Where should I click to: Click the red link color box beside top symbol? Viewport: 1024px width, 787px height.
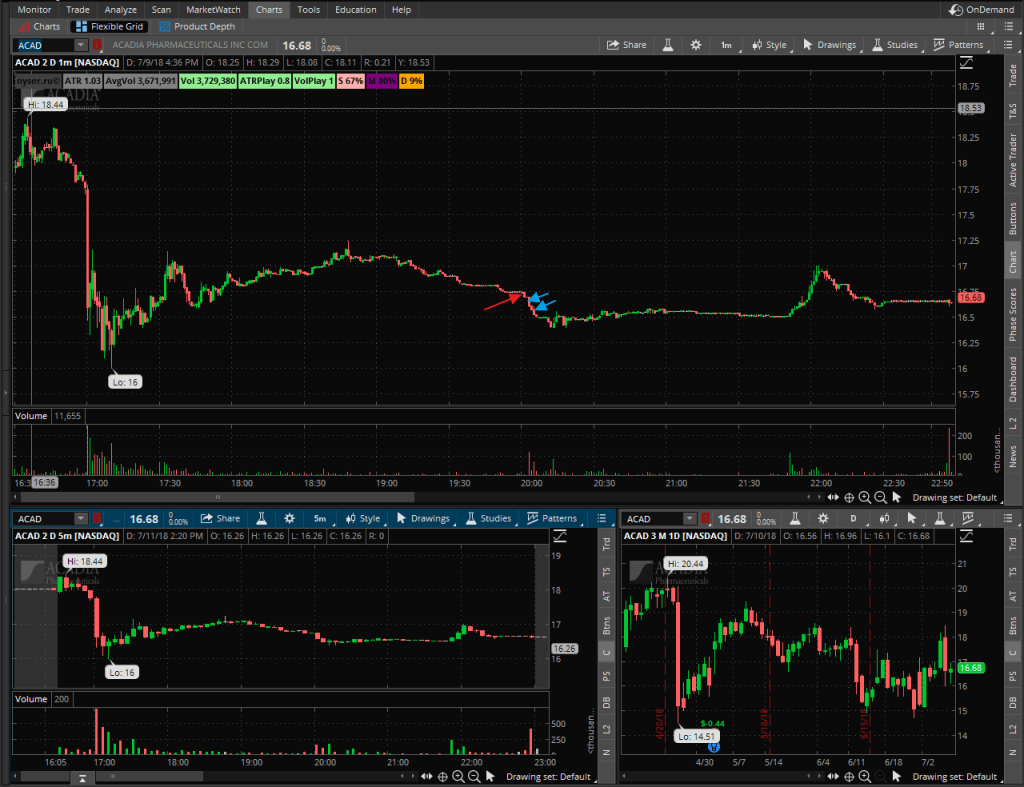[97, 45]
